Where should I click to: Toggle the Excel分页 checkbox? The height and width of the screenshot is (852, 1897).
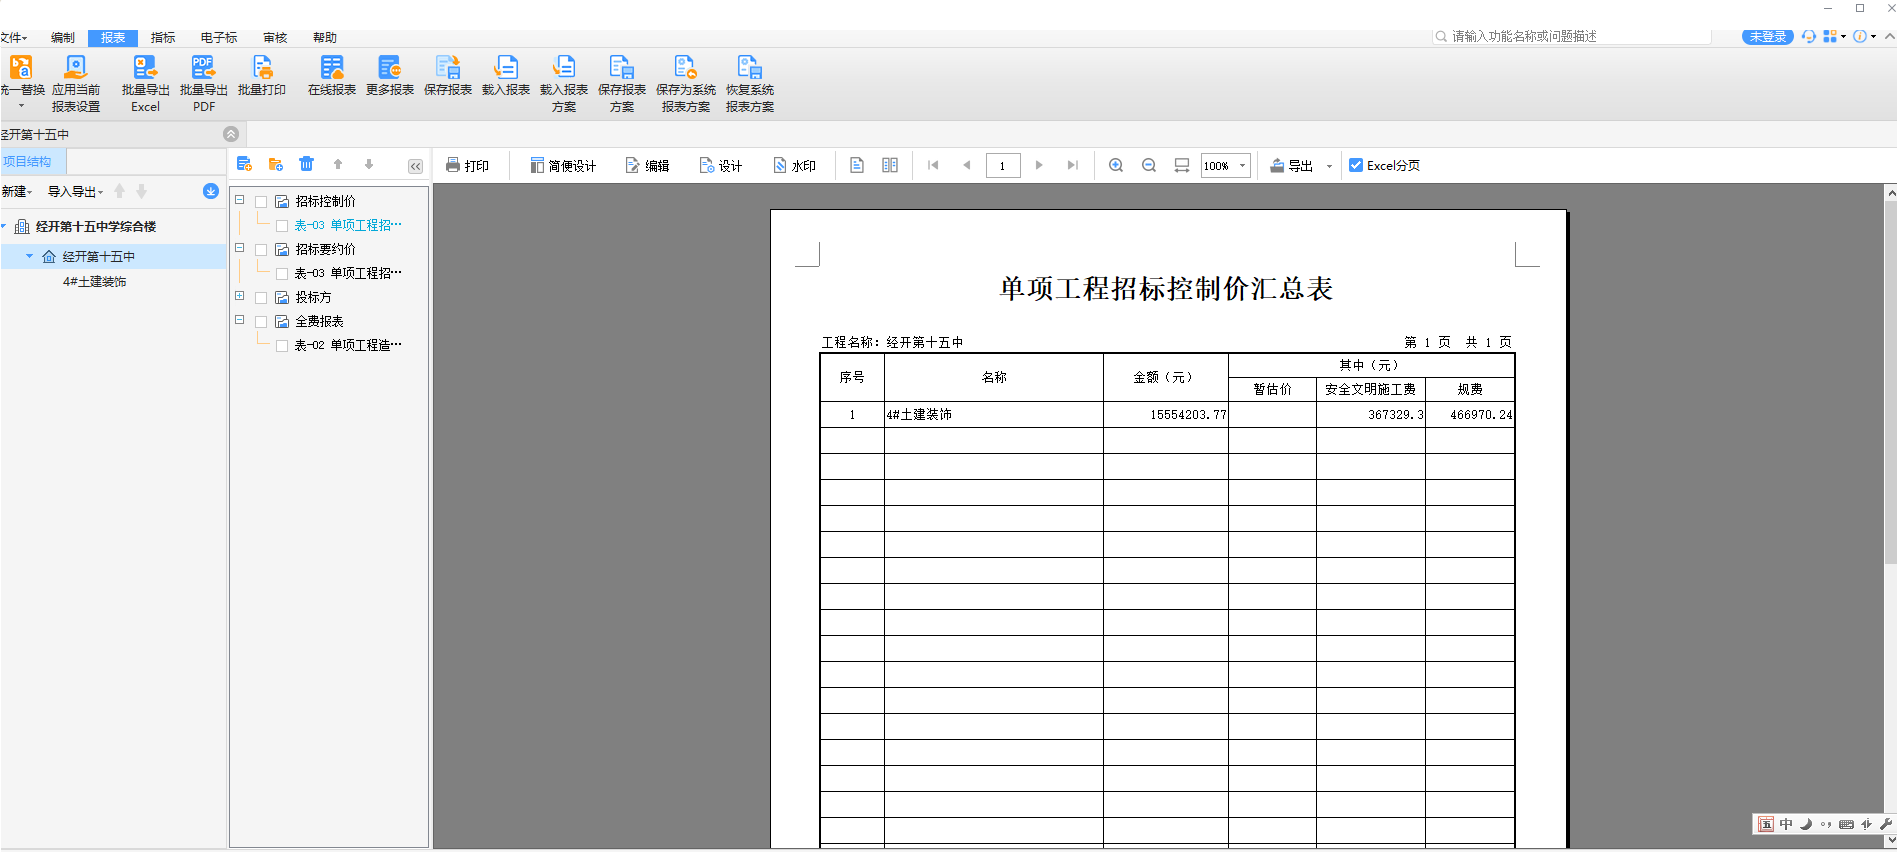(x=1356, y=165)
